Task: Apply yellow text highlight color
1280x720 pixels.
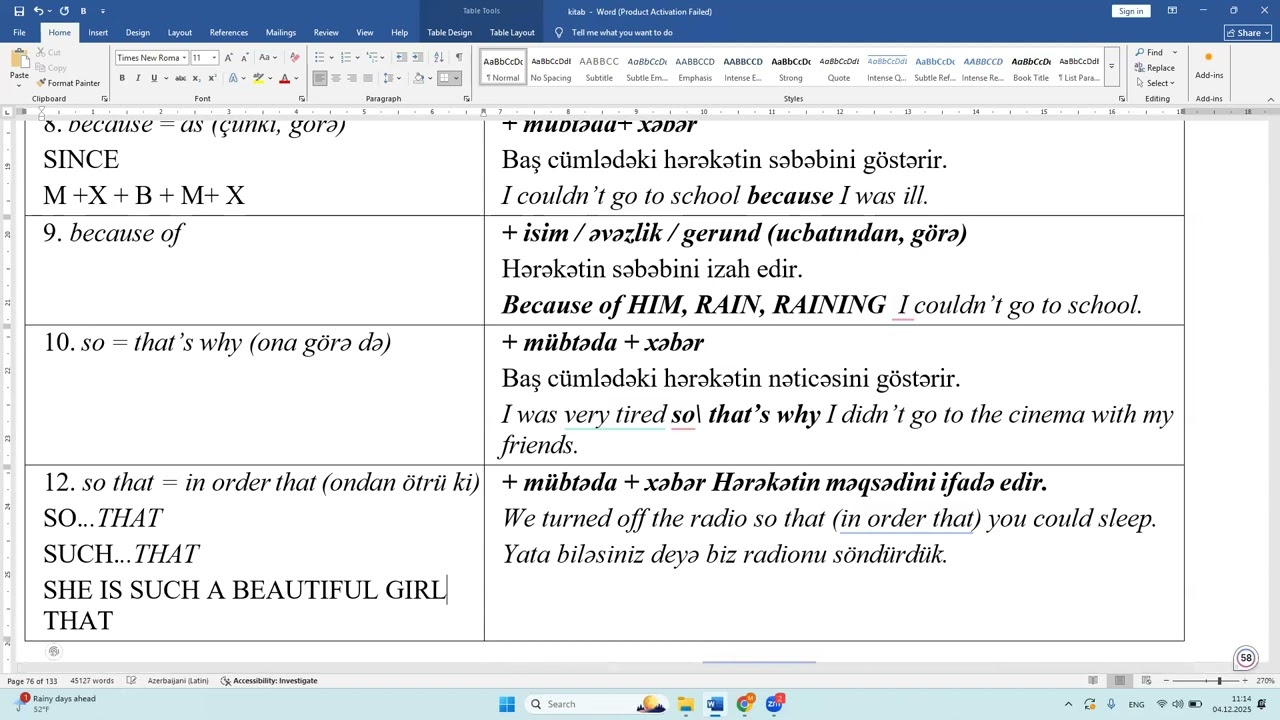Action: coord(258,78)
